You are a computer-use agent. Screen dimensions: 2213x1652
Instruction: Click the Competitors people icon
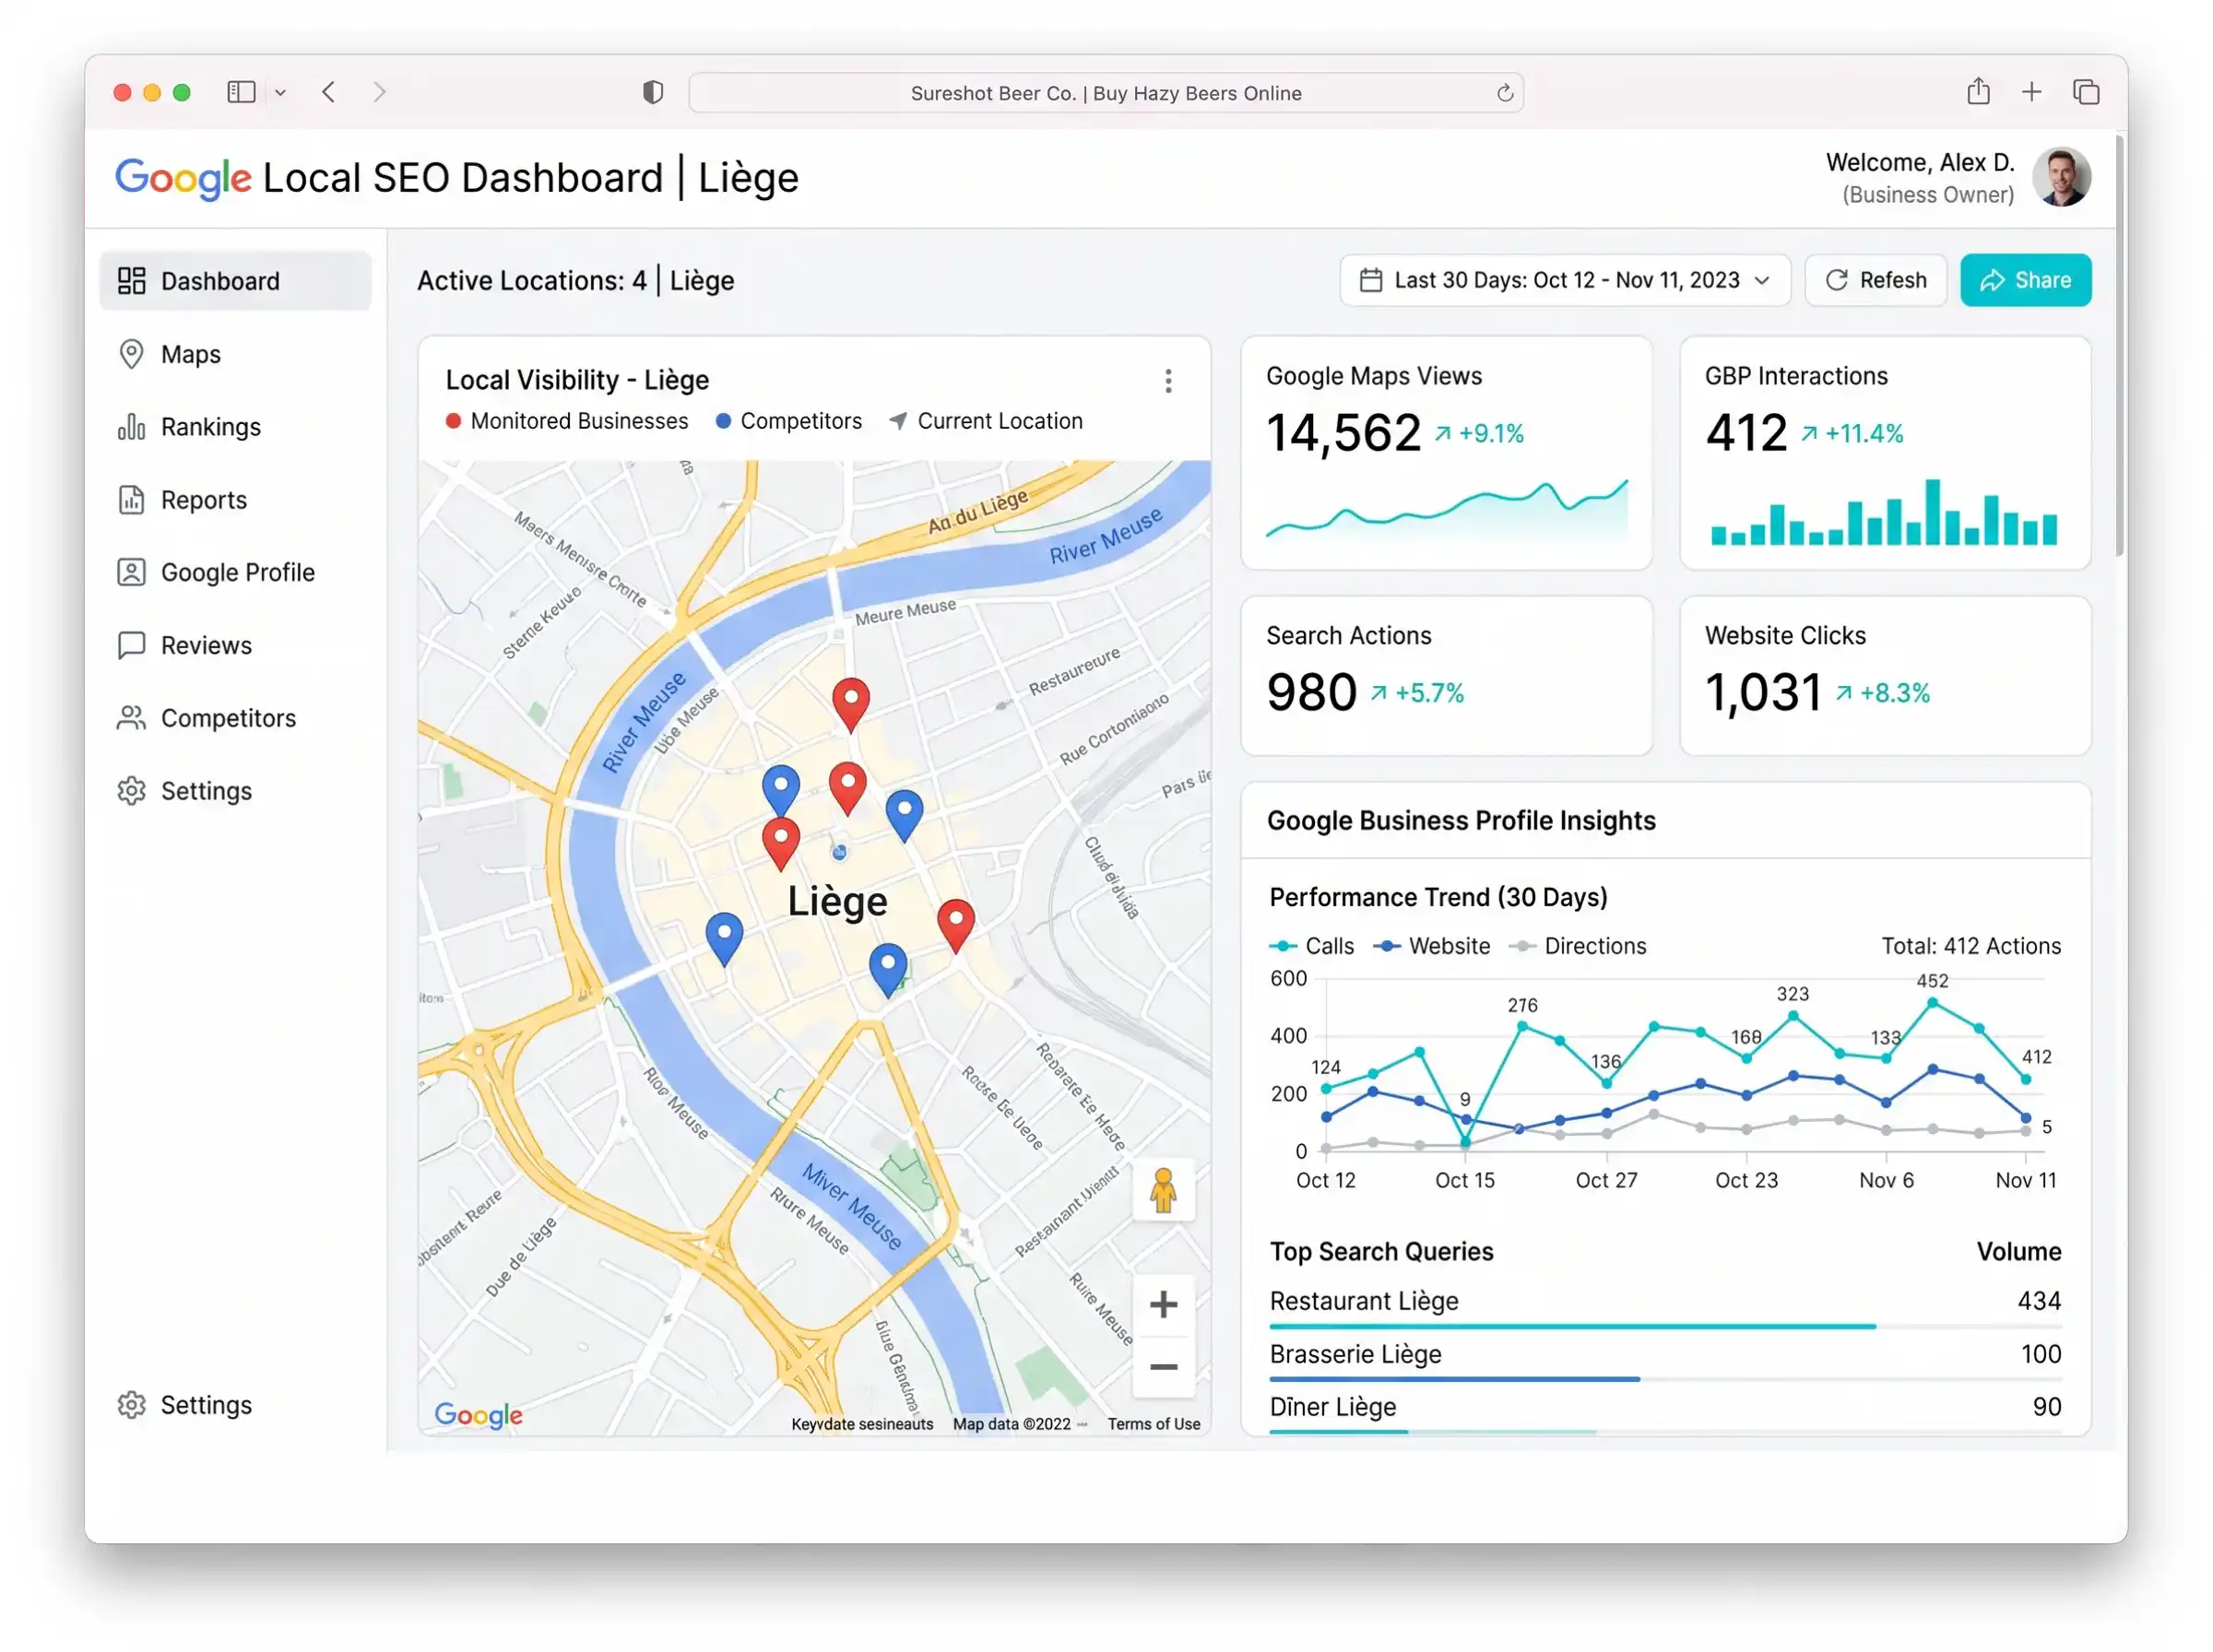131,718
